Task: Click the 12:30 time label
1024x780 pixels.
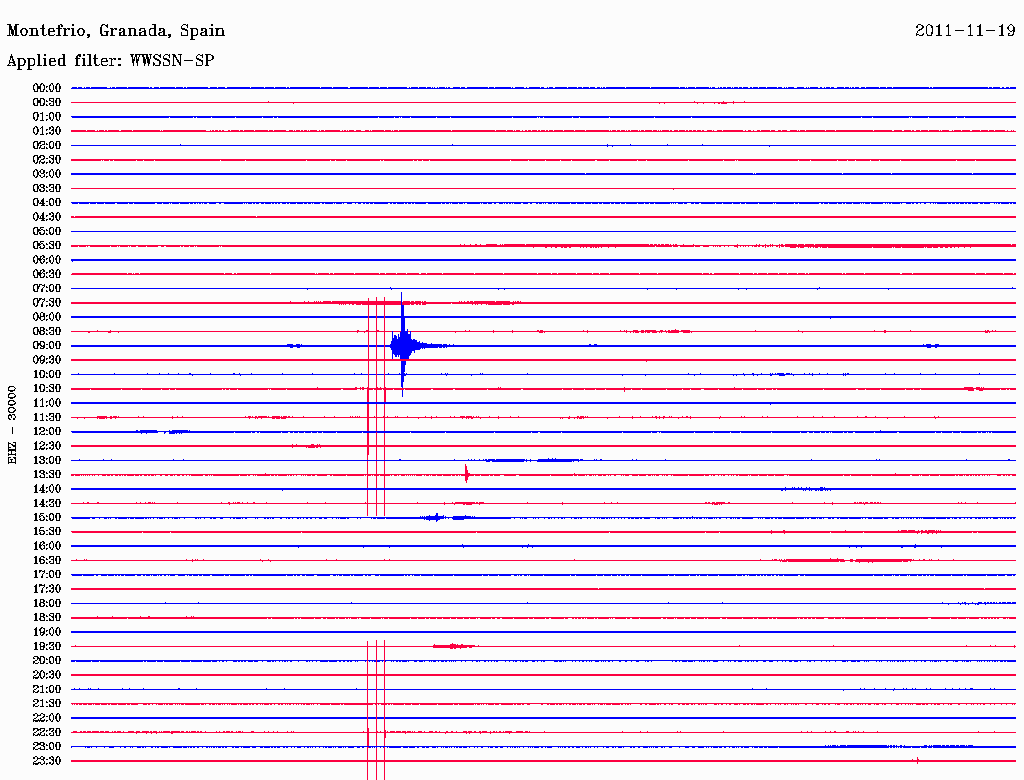Action: click(47, 446)
